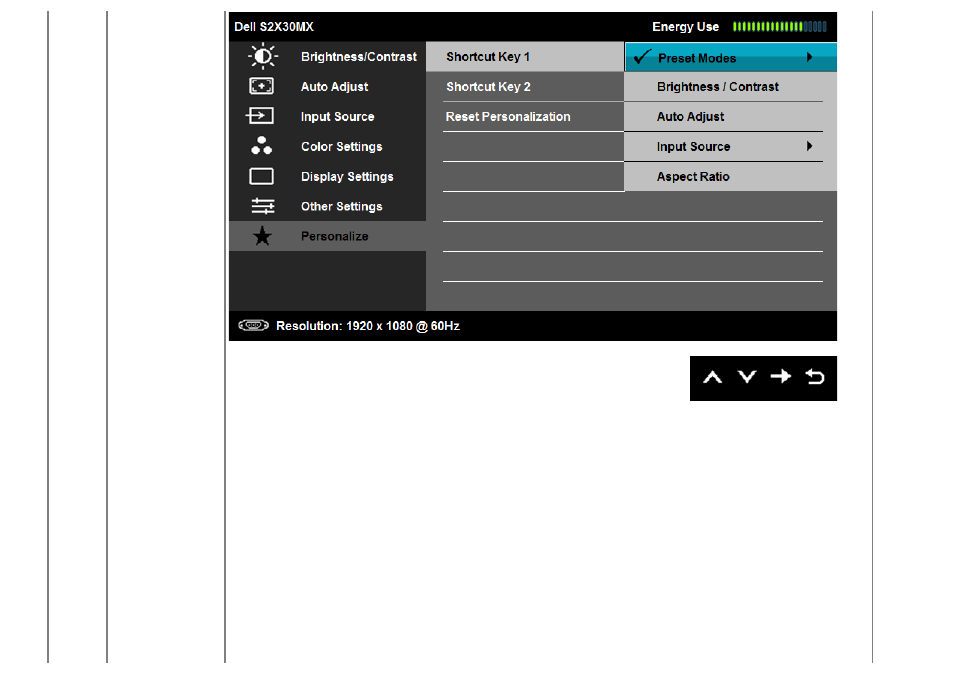Expand the Input Source submenu arrow

(x=809, y=146)
